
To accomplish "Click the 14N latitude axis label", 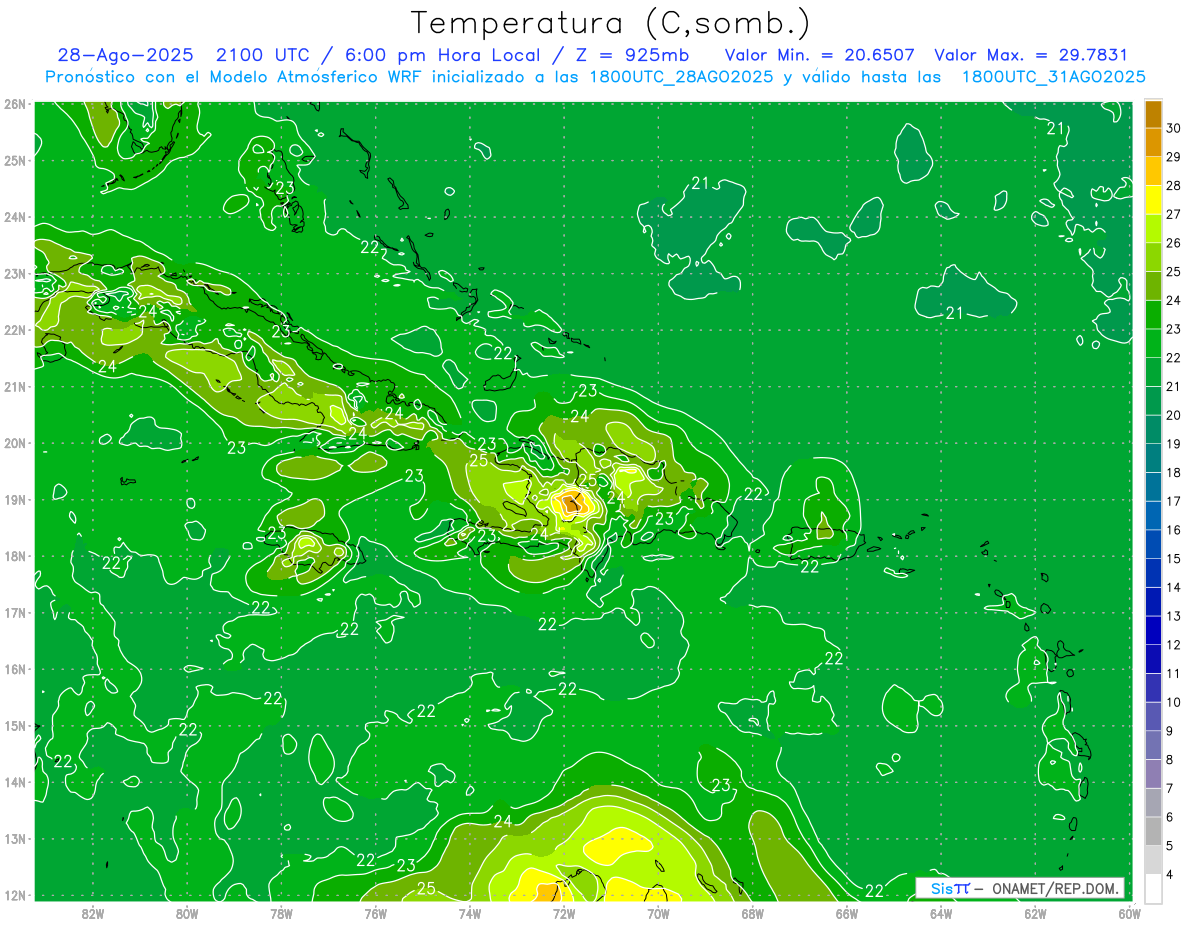I will [14, 782].
